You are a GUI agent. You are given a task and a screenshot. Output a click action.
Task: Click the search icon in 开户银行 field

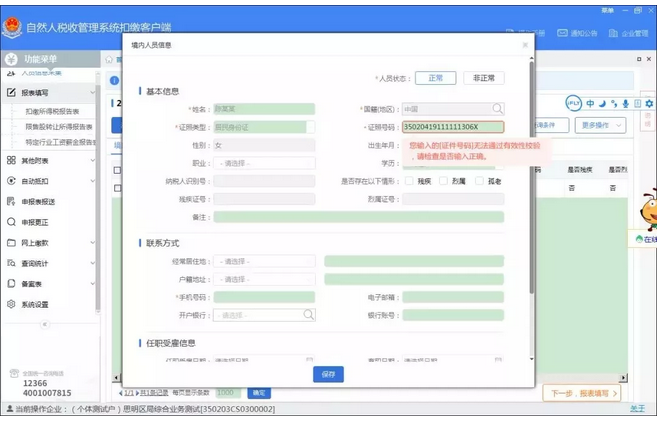pos(309,315)
